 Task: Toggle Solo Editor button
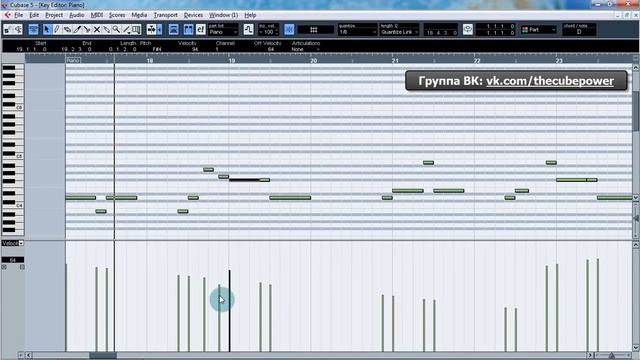point(8,29)
